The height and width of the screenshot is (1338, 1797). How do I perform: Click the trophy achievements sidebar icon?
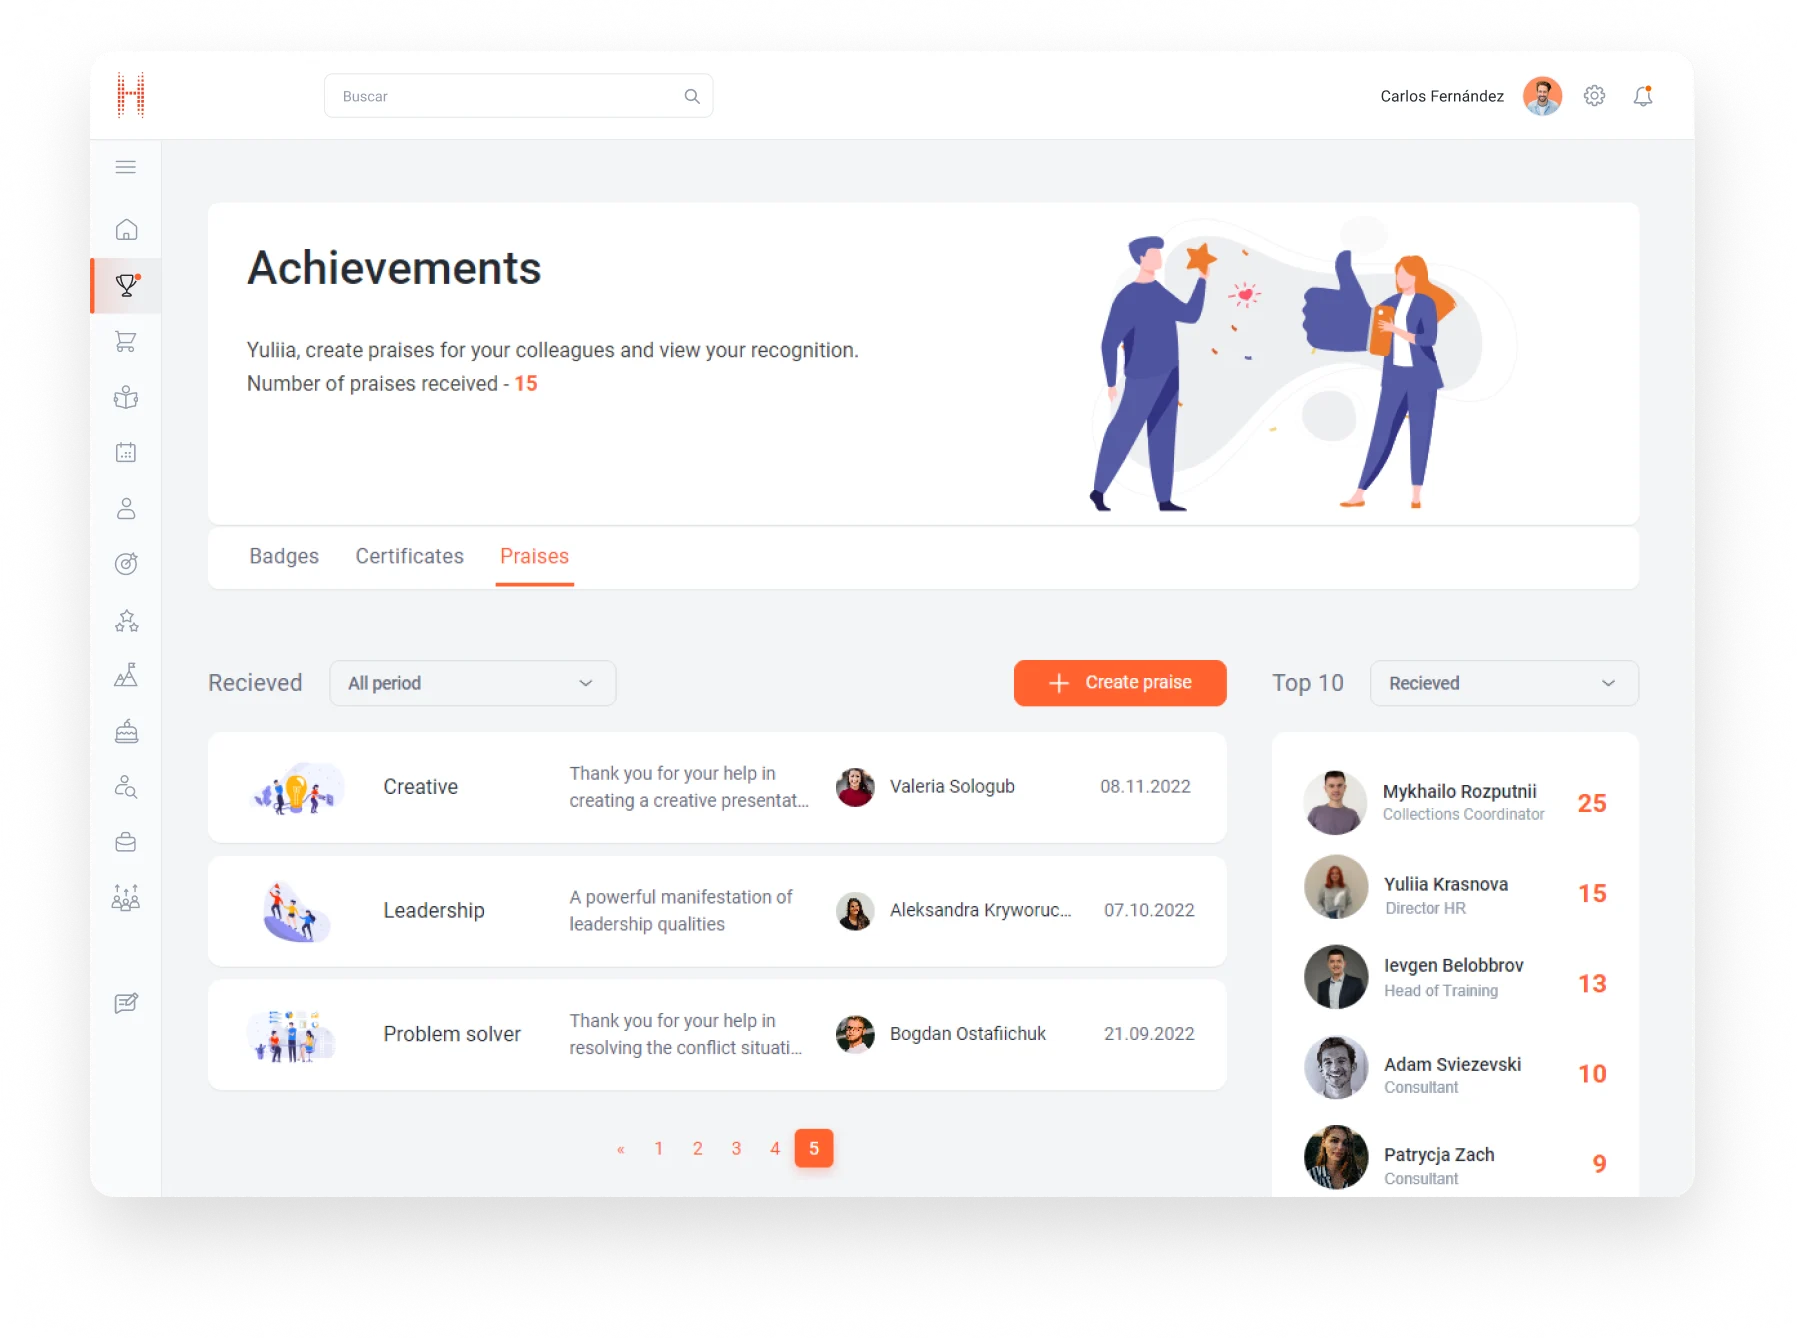pyautogui.click(x=126, y=286)
